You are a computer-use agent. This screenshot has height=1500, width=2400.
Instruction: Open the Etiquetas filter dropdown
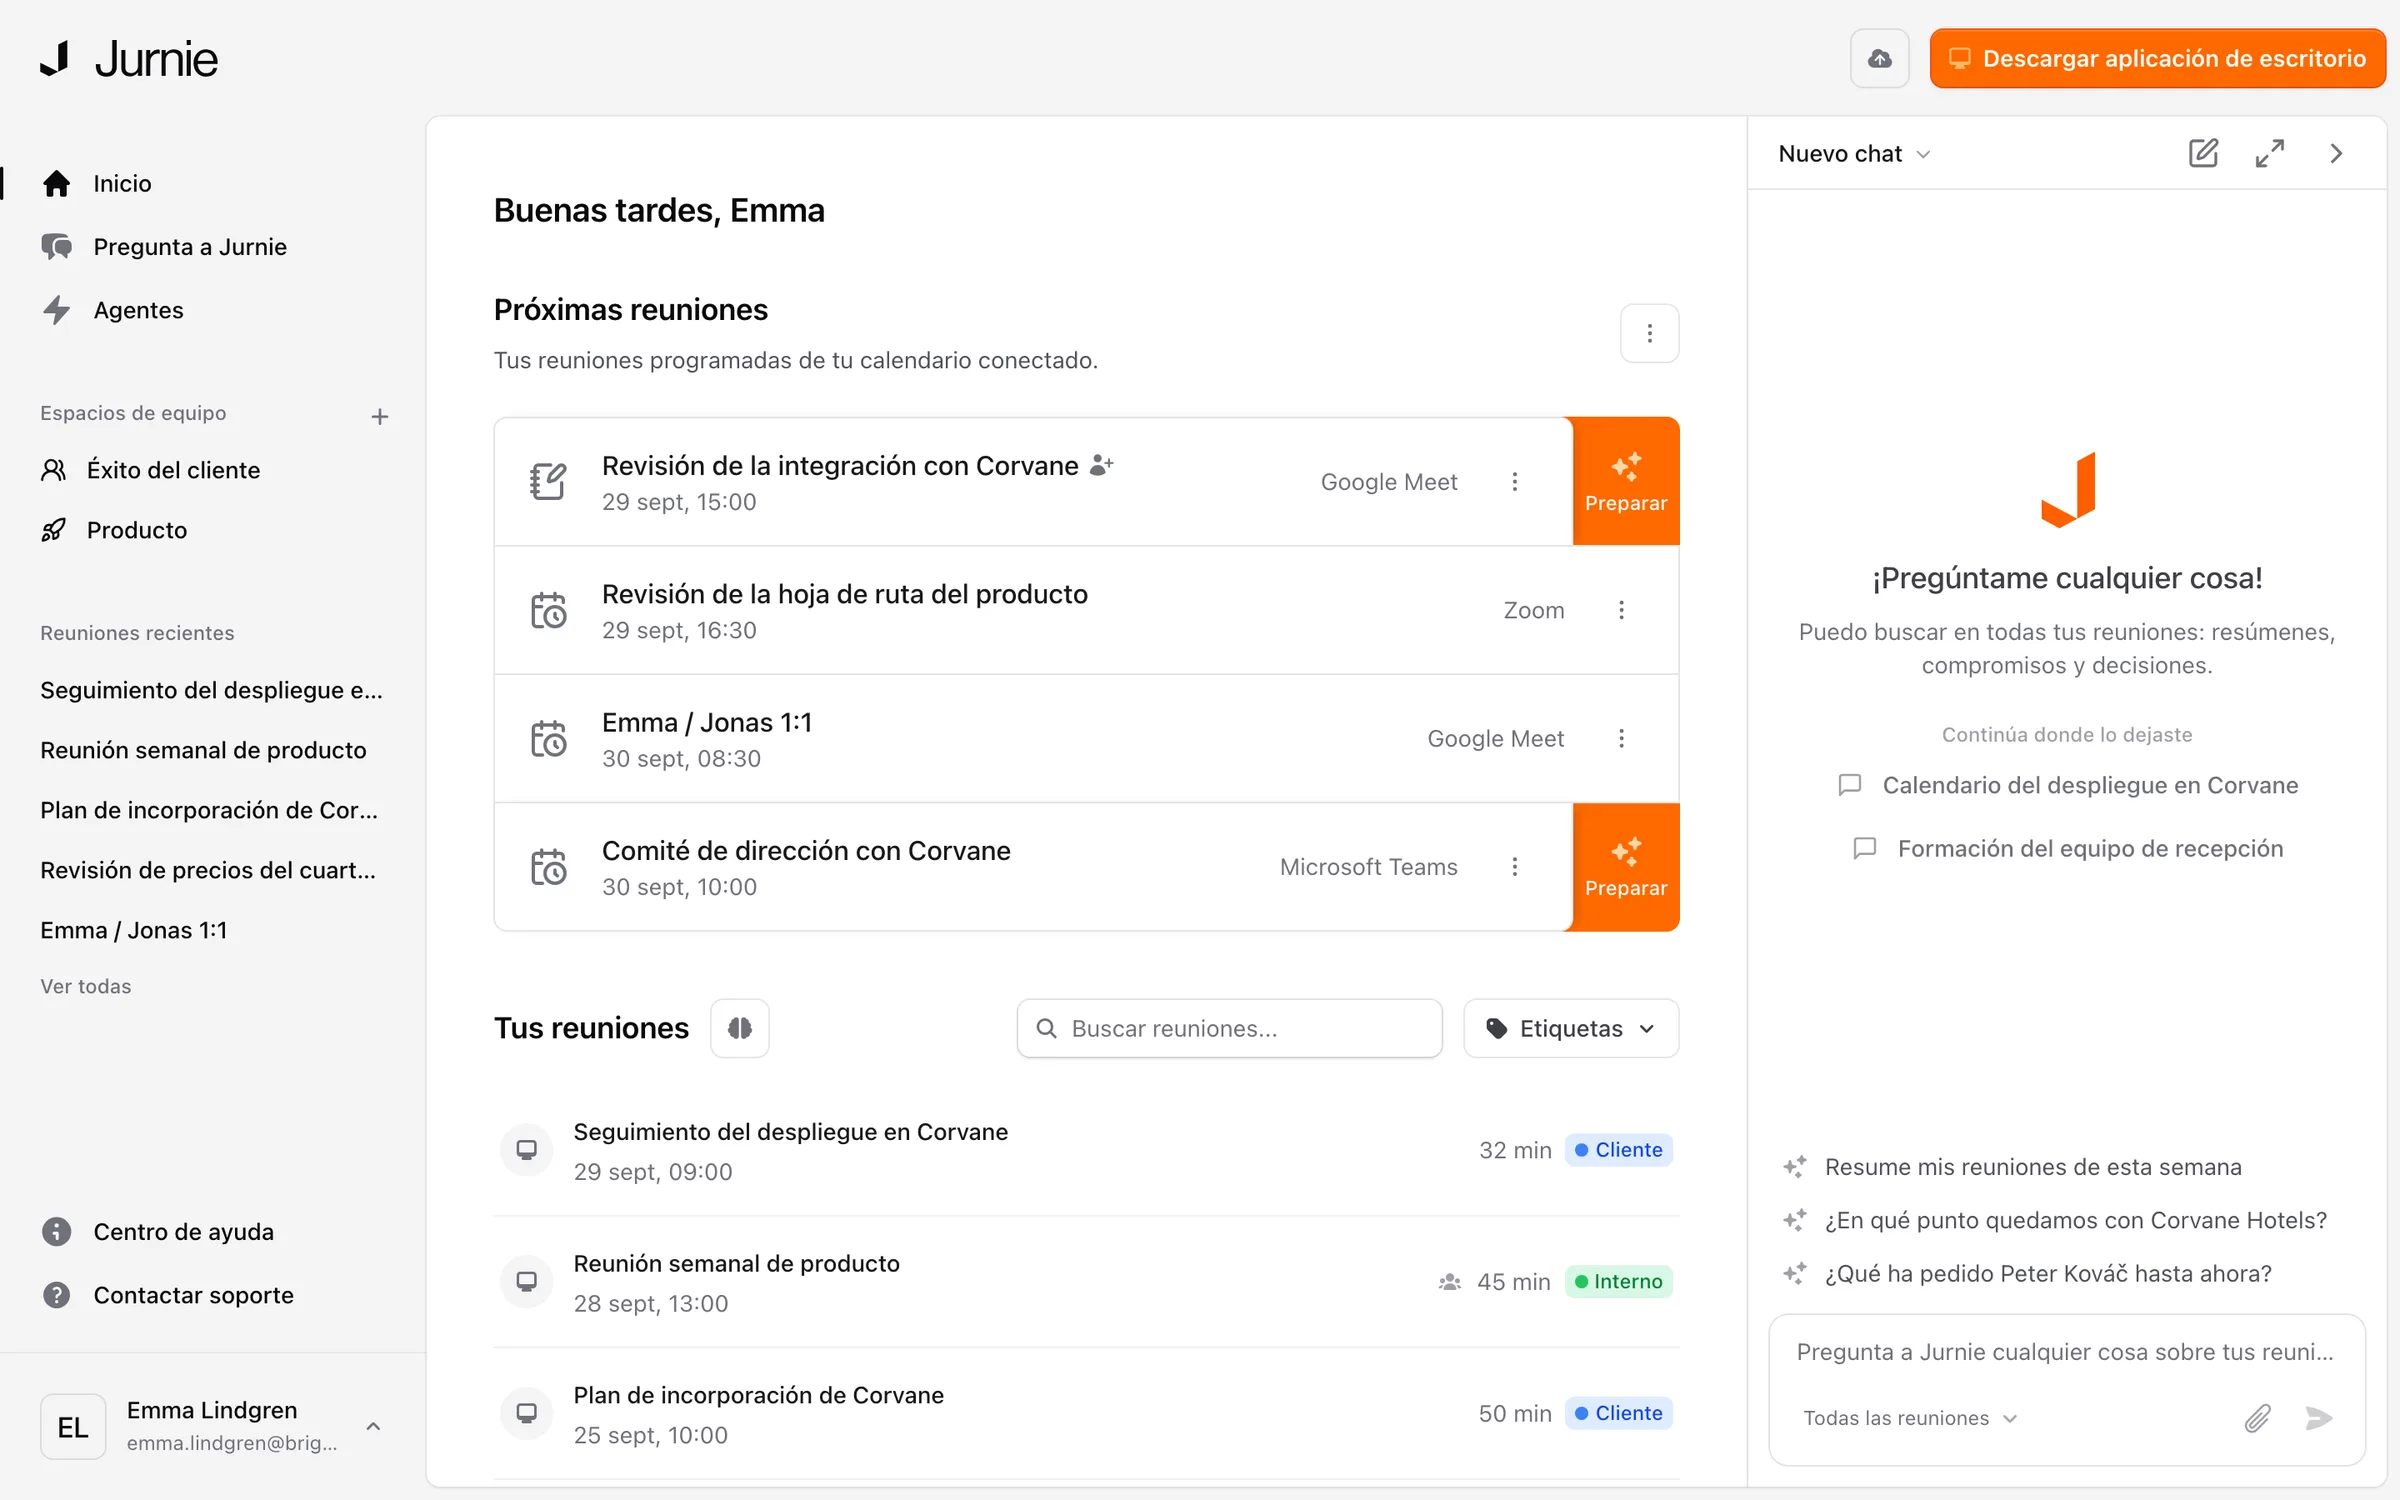click(x=1571, y=1028)
